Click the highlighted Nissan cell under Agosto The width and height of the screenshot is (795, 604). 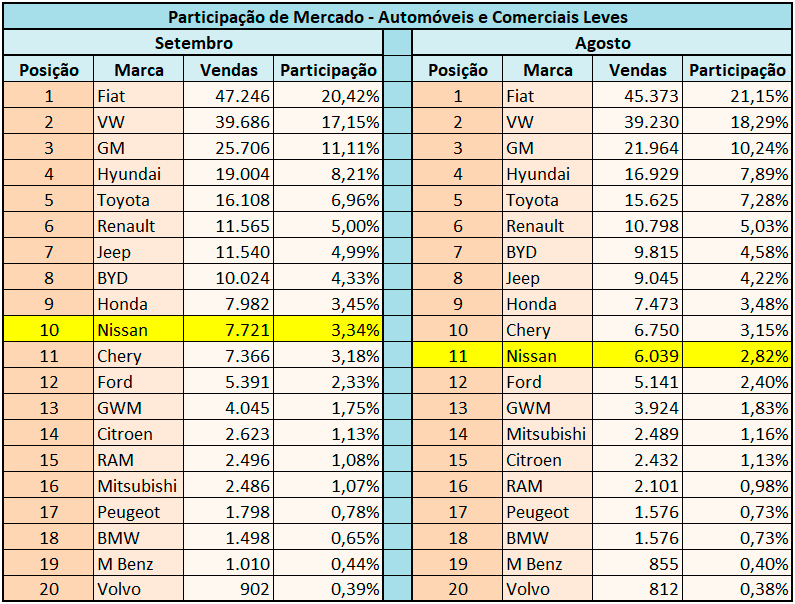pos(548,356)
